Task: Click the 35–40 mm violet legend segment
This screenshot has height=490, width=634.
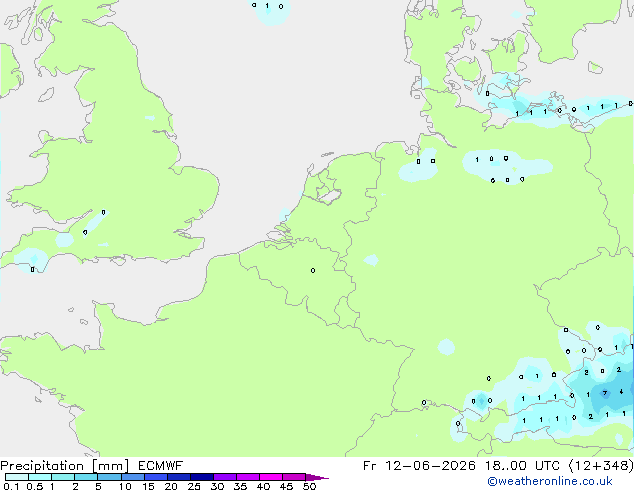Action: click(x=247, y=477)
